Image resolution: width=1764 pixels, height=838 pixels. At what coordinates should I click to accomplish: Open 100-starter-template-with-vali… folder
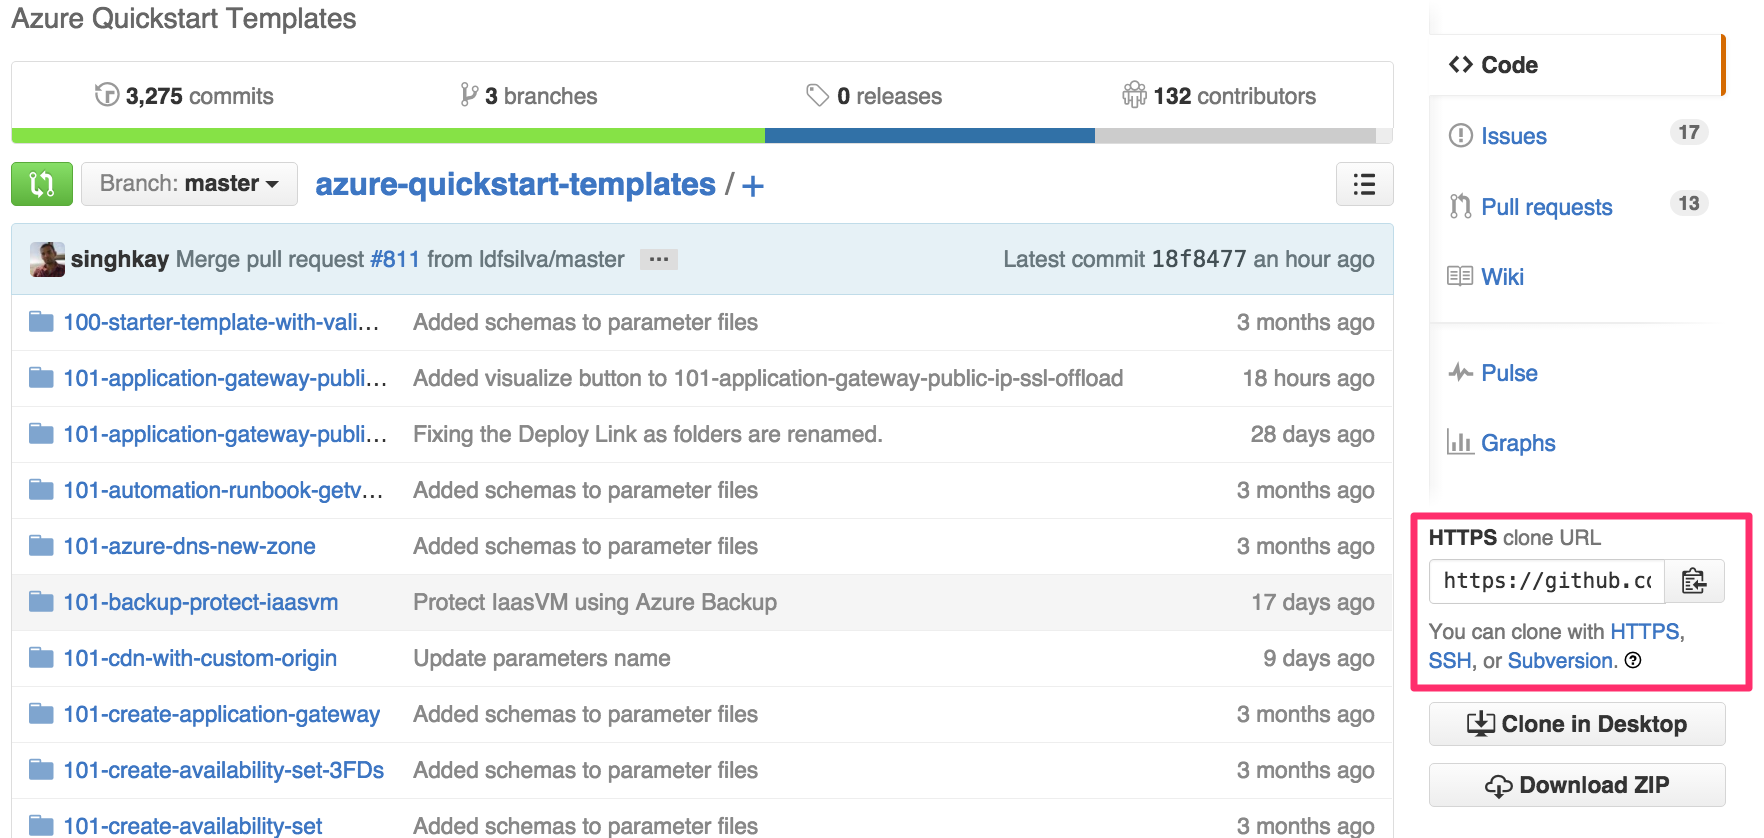221,322
